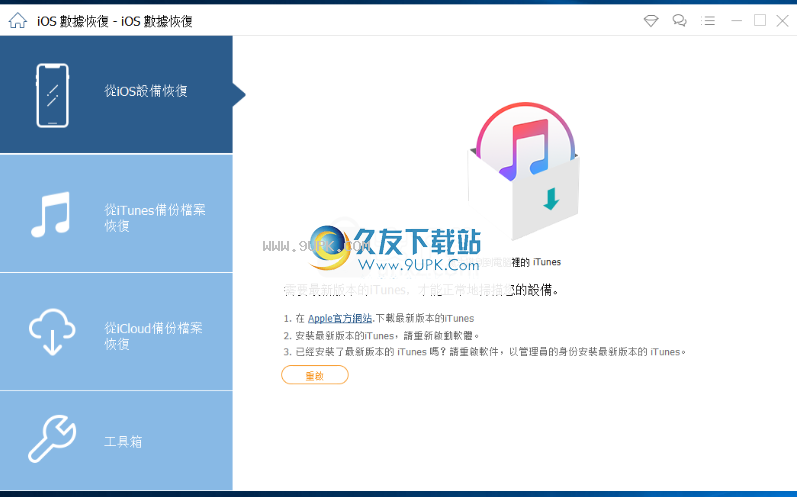Click the orange 重啟 button

point(315,375)
